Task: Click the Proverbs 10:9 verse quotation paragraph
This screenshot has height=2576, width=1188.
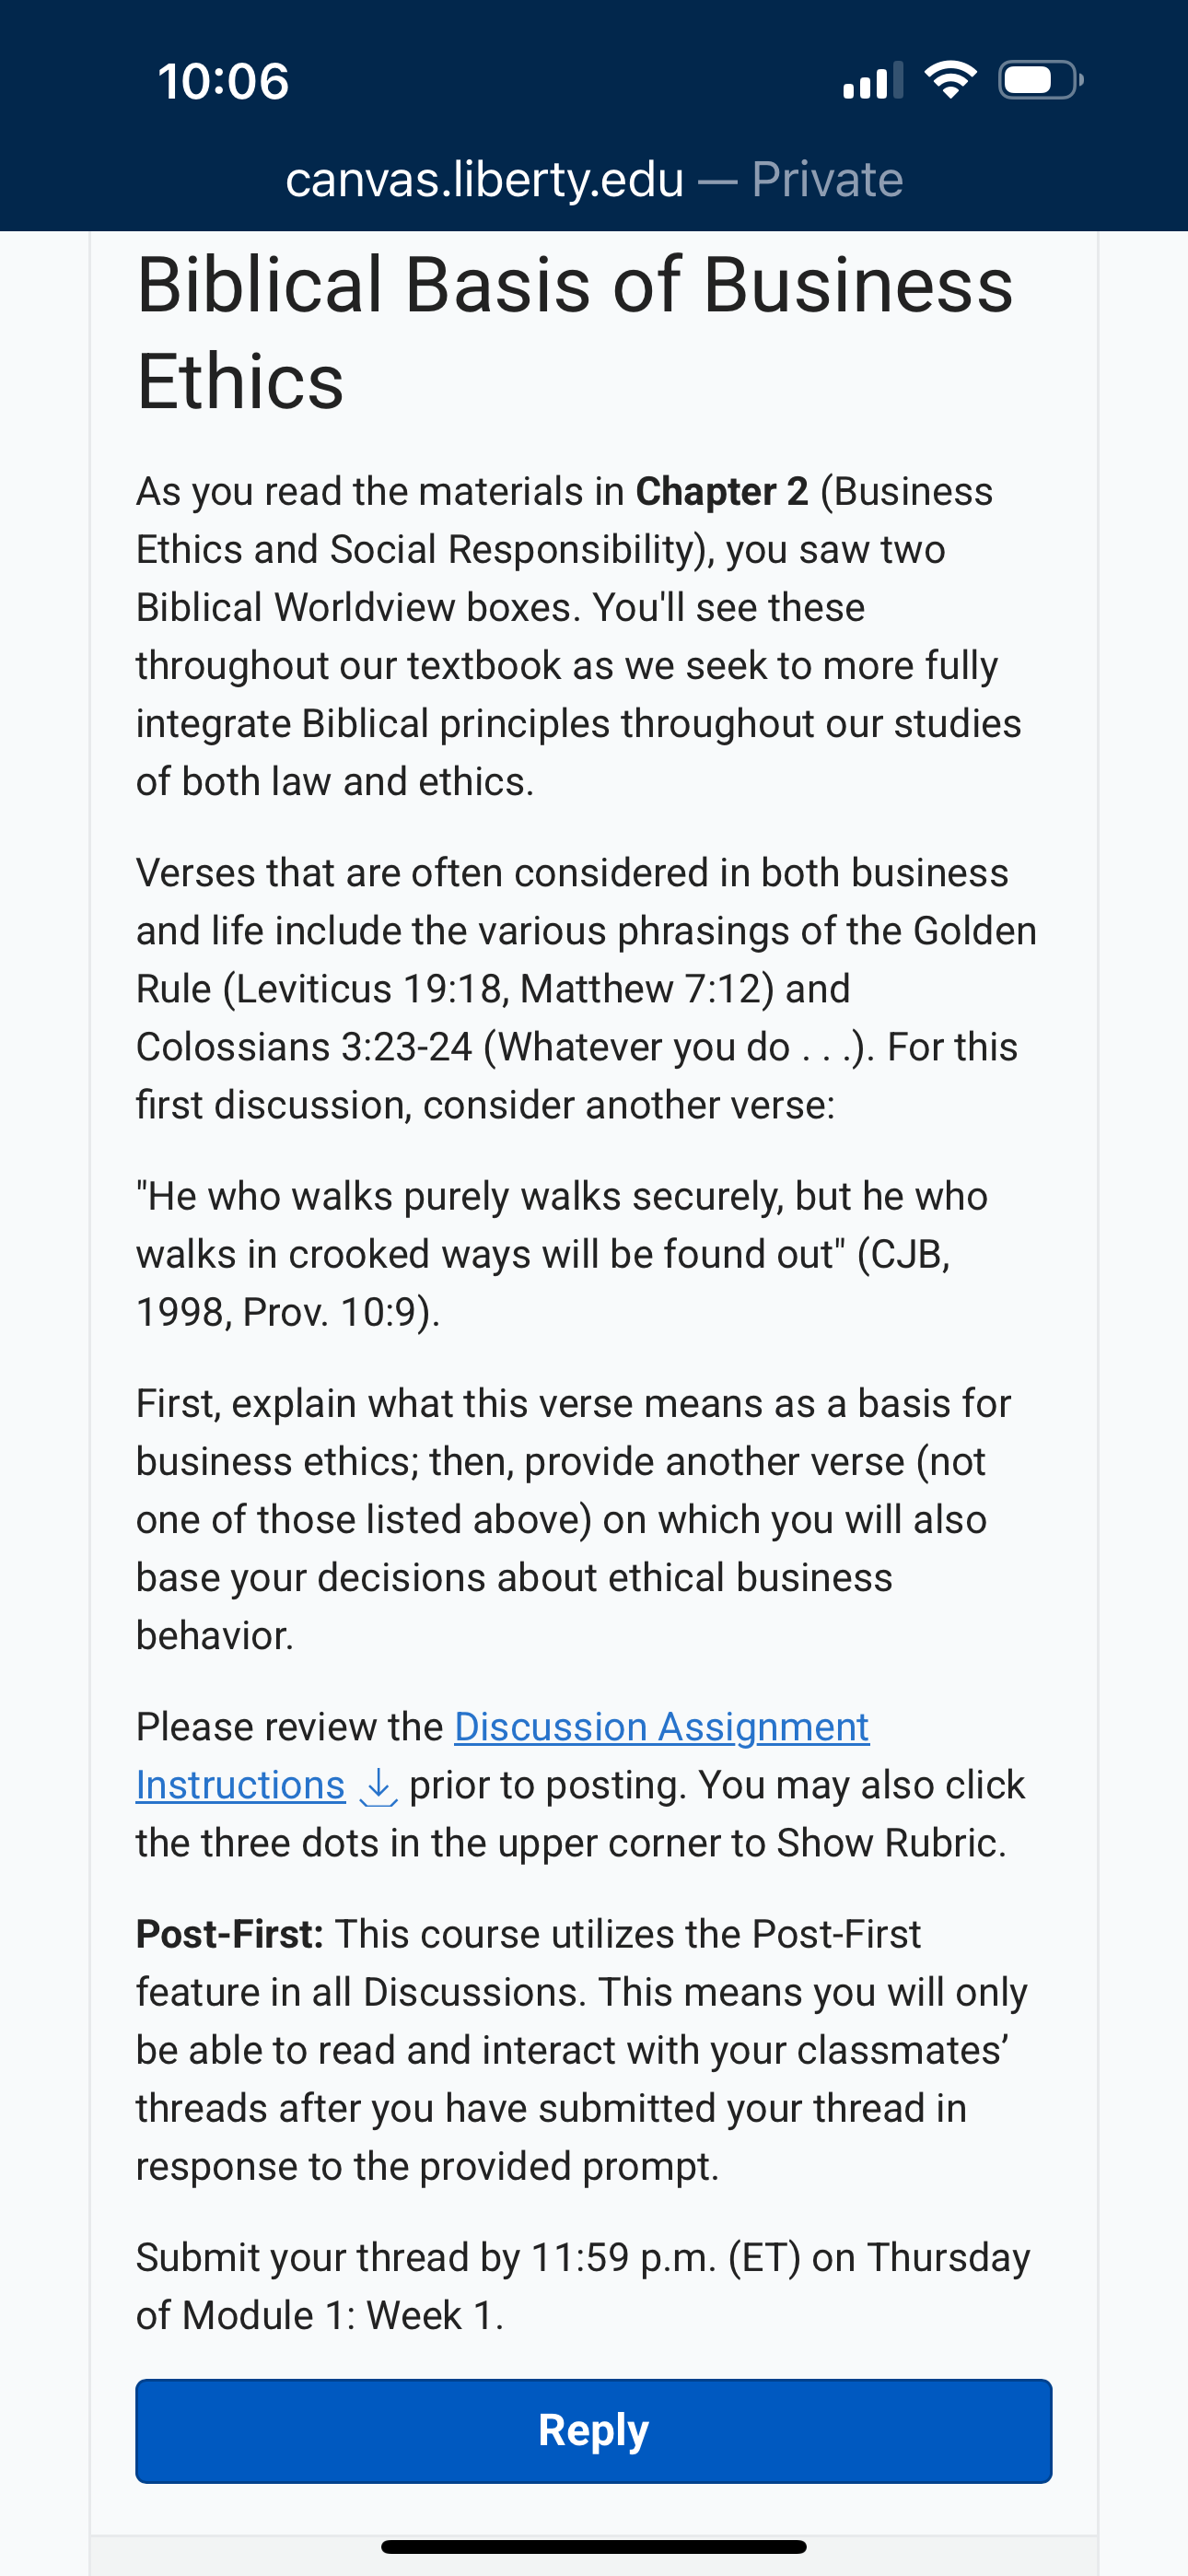Action: [x=562, y=1254]
